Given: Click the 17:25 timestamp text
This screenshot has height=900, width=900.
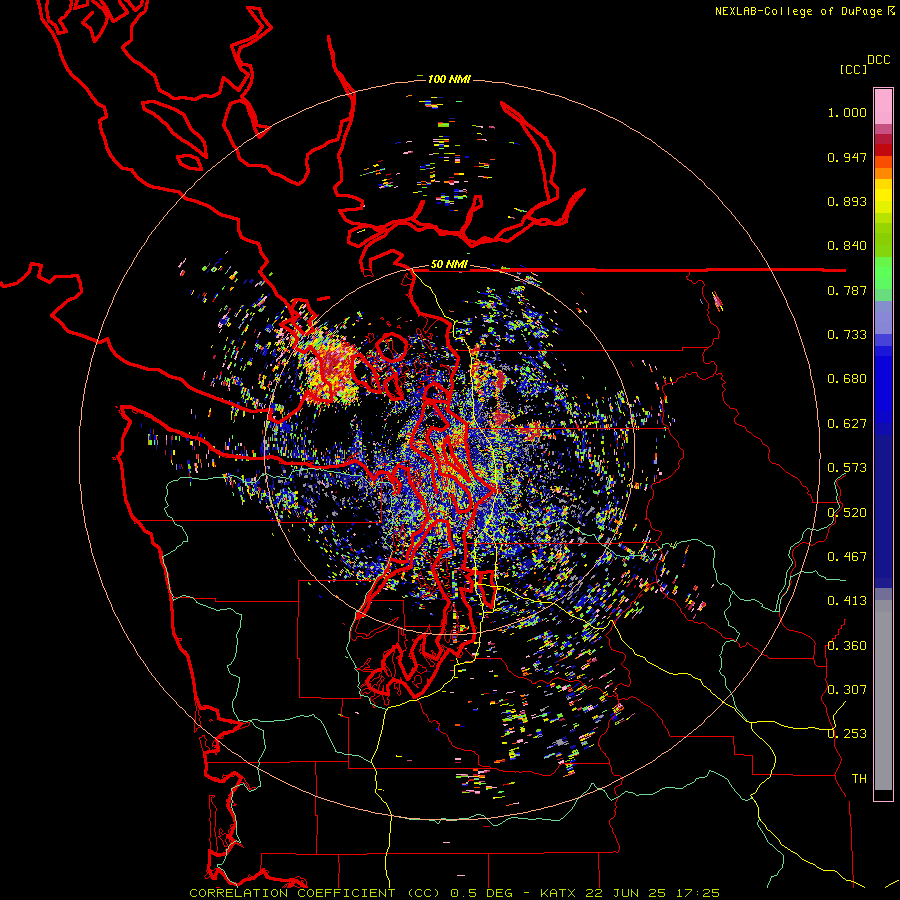Looking at the screenshot, I should pyautogui.click(x=698, y=893).
